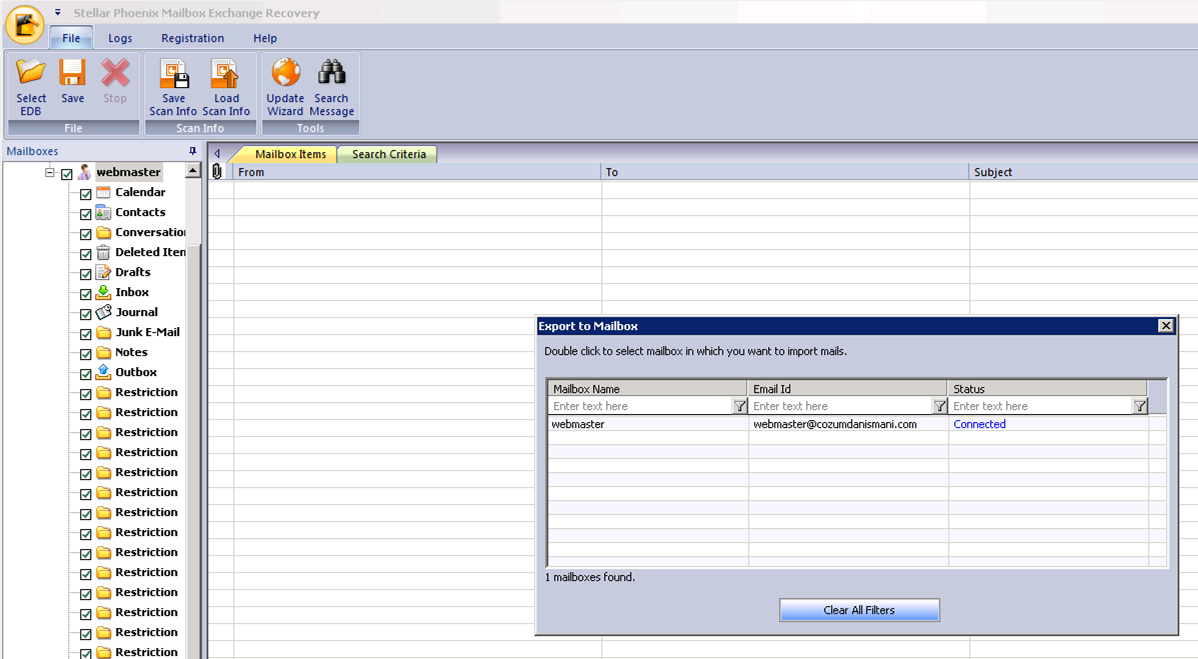This screenshot has width=1198, height=659.
Task: Select the Outbox folder icon
Action: pos(103,372)
